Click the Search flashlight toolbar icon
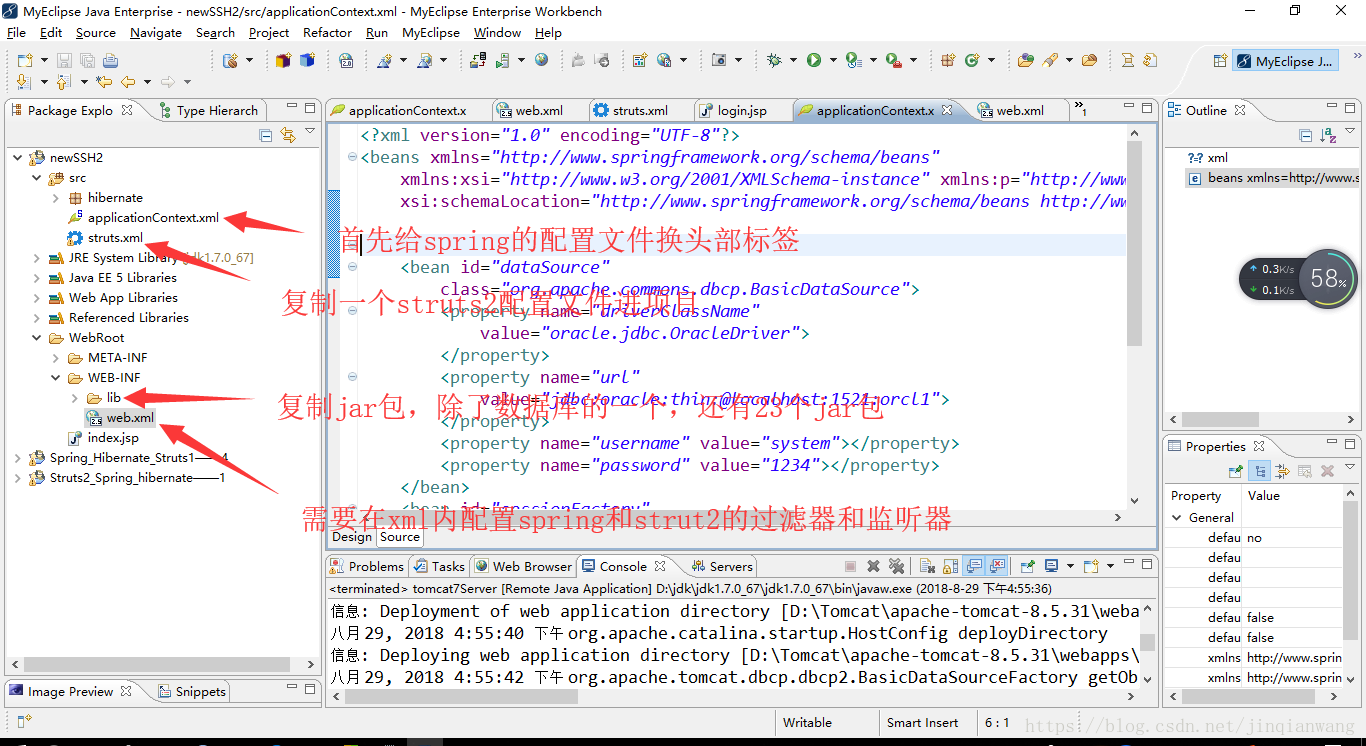 [1049, 61]
